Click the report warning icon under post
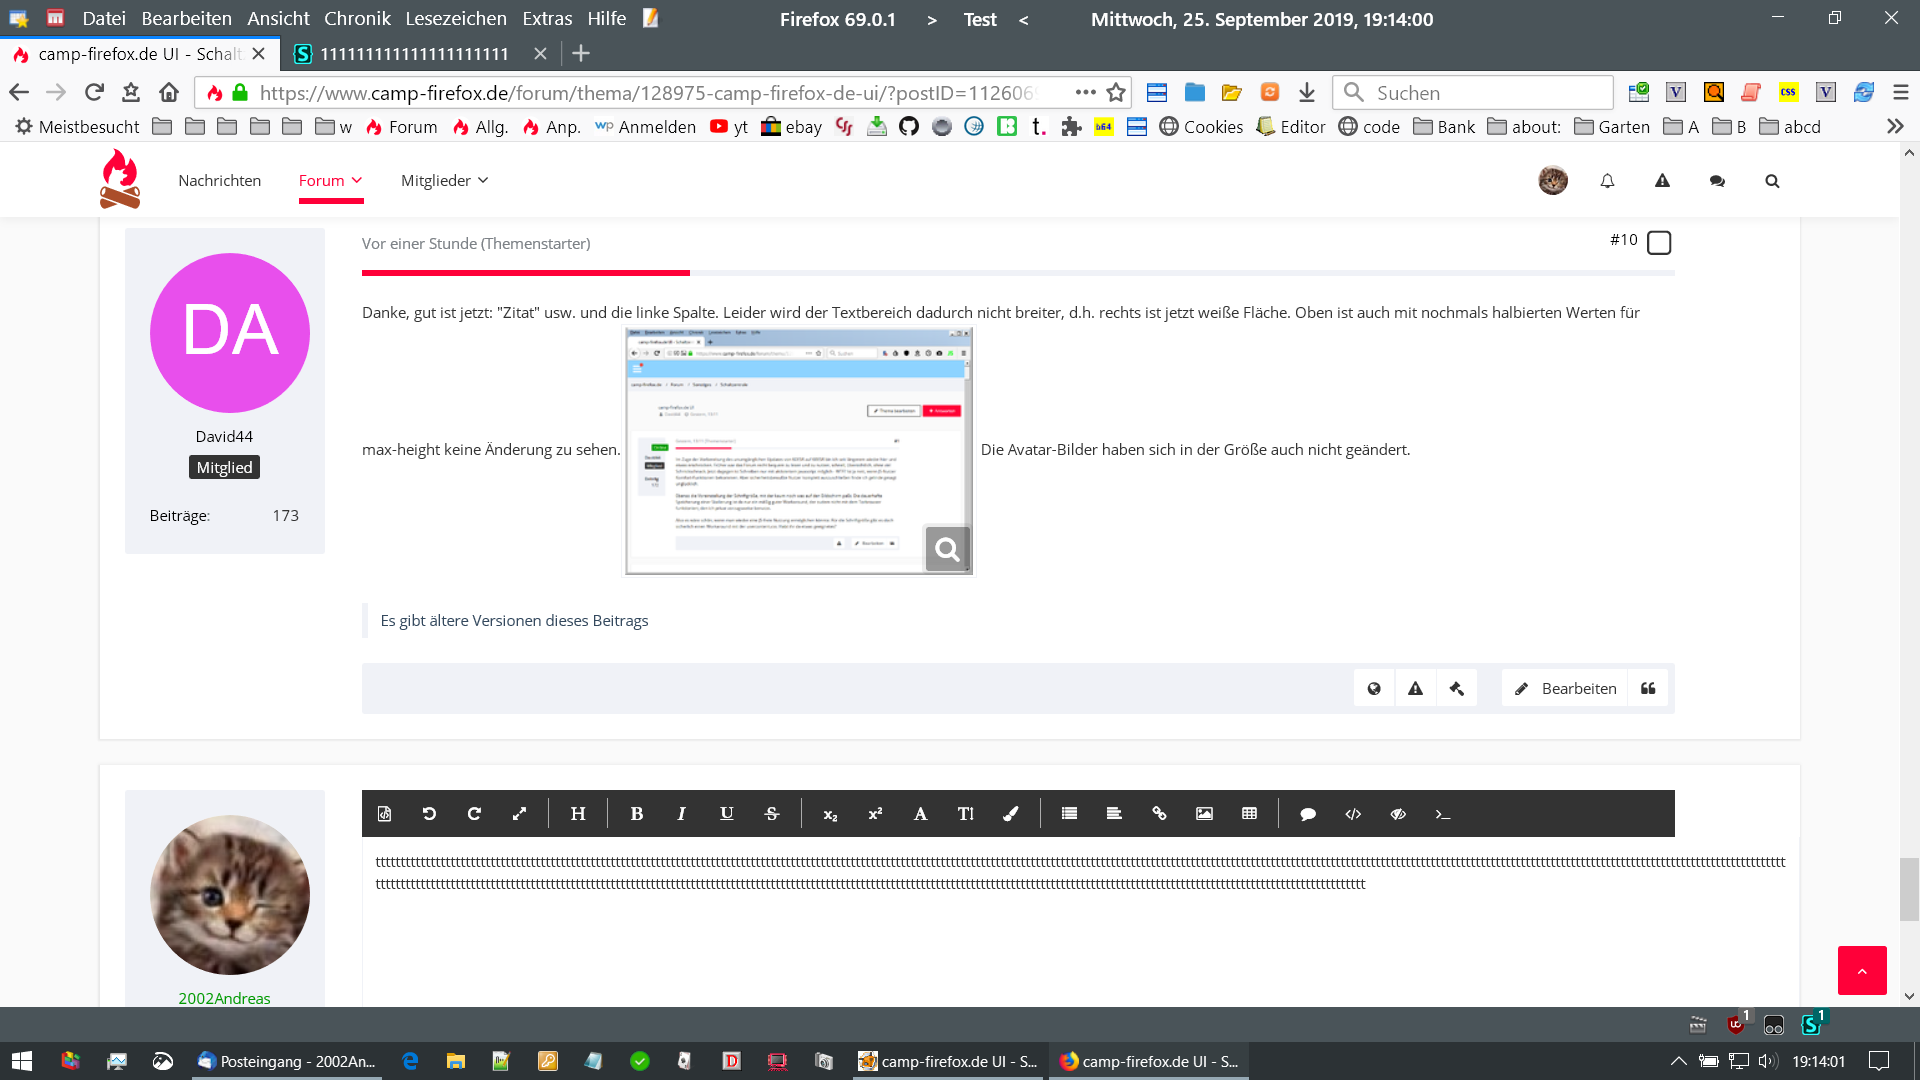This screenshot has height=1080, width=1920. (1415, 688)
